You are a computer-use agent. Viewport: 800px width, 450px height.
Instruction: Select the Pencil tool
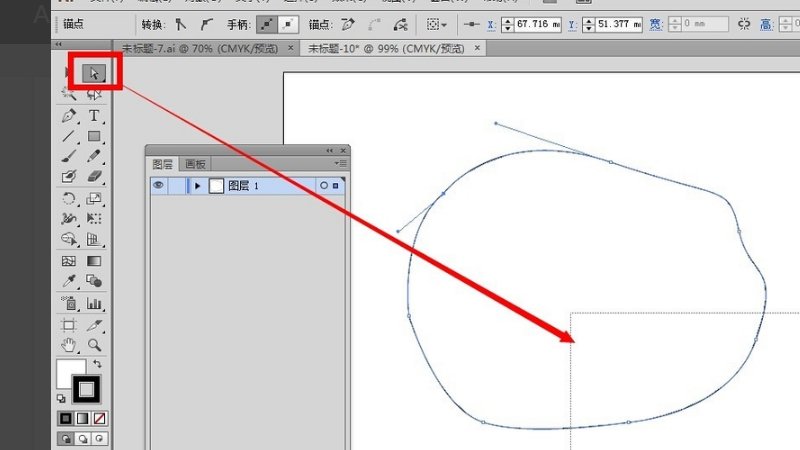pos(94,156)
